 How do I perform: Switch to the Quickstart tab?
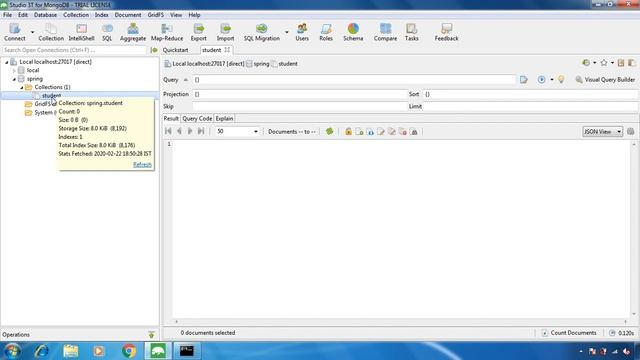tap(176, 50)
